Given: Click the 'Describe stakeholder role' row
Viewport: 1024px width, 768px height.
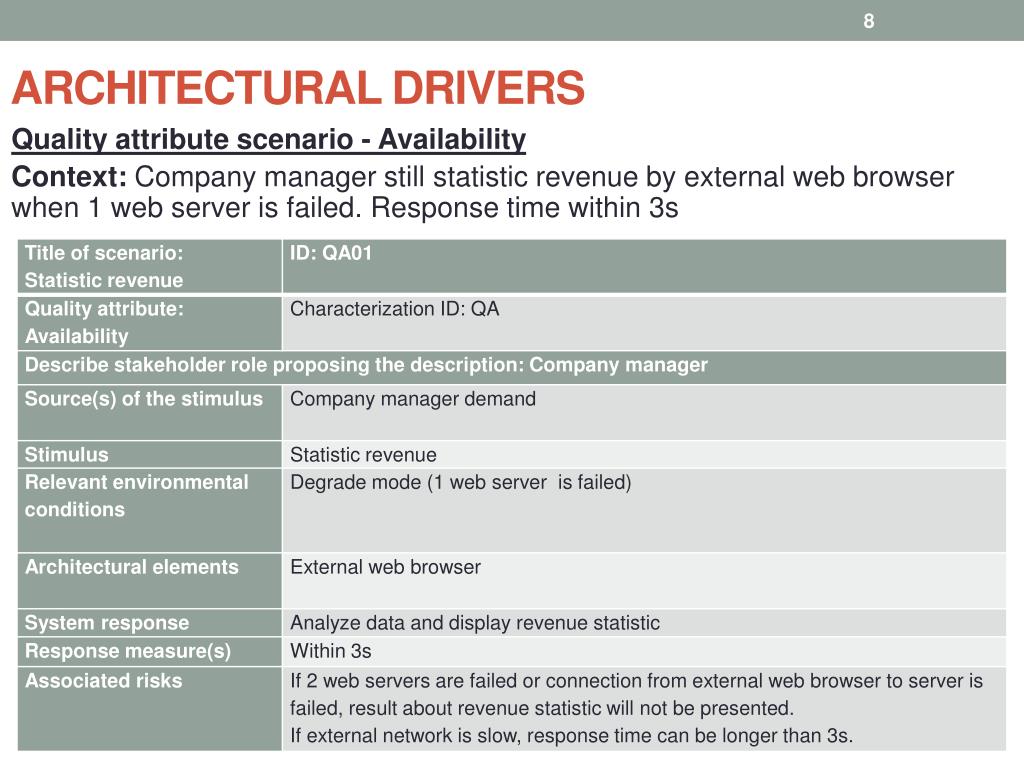Looking at the screenshot, I should 511,367.
